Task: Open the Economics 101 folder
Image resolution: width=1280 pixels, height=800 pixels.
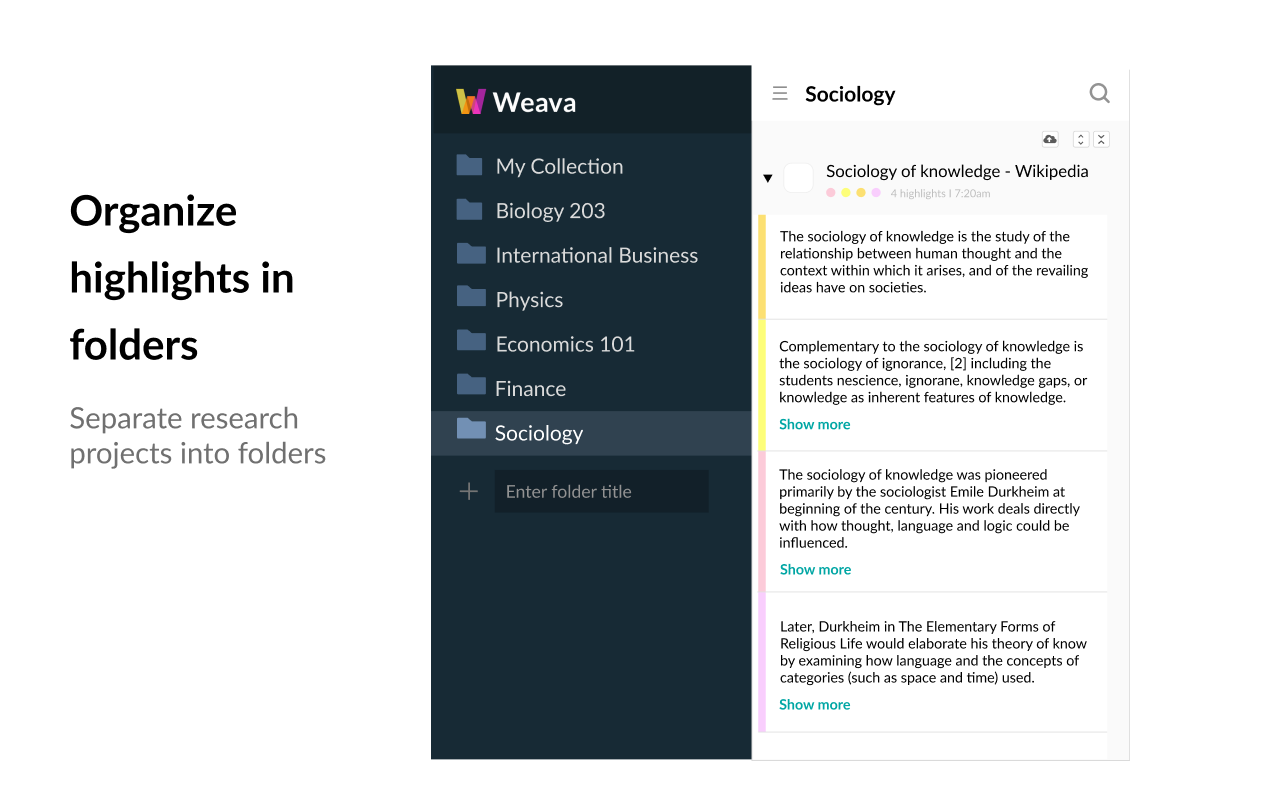Action: pos(565,343)
